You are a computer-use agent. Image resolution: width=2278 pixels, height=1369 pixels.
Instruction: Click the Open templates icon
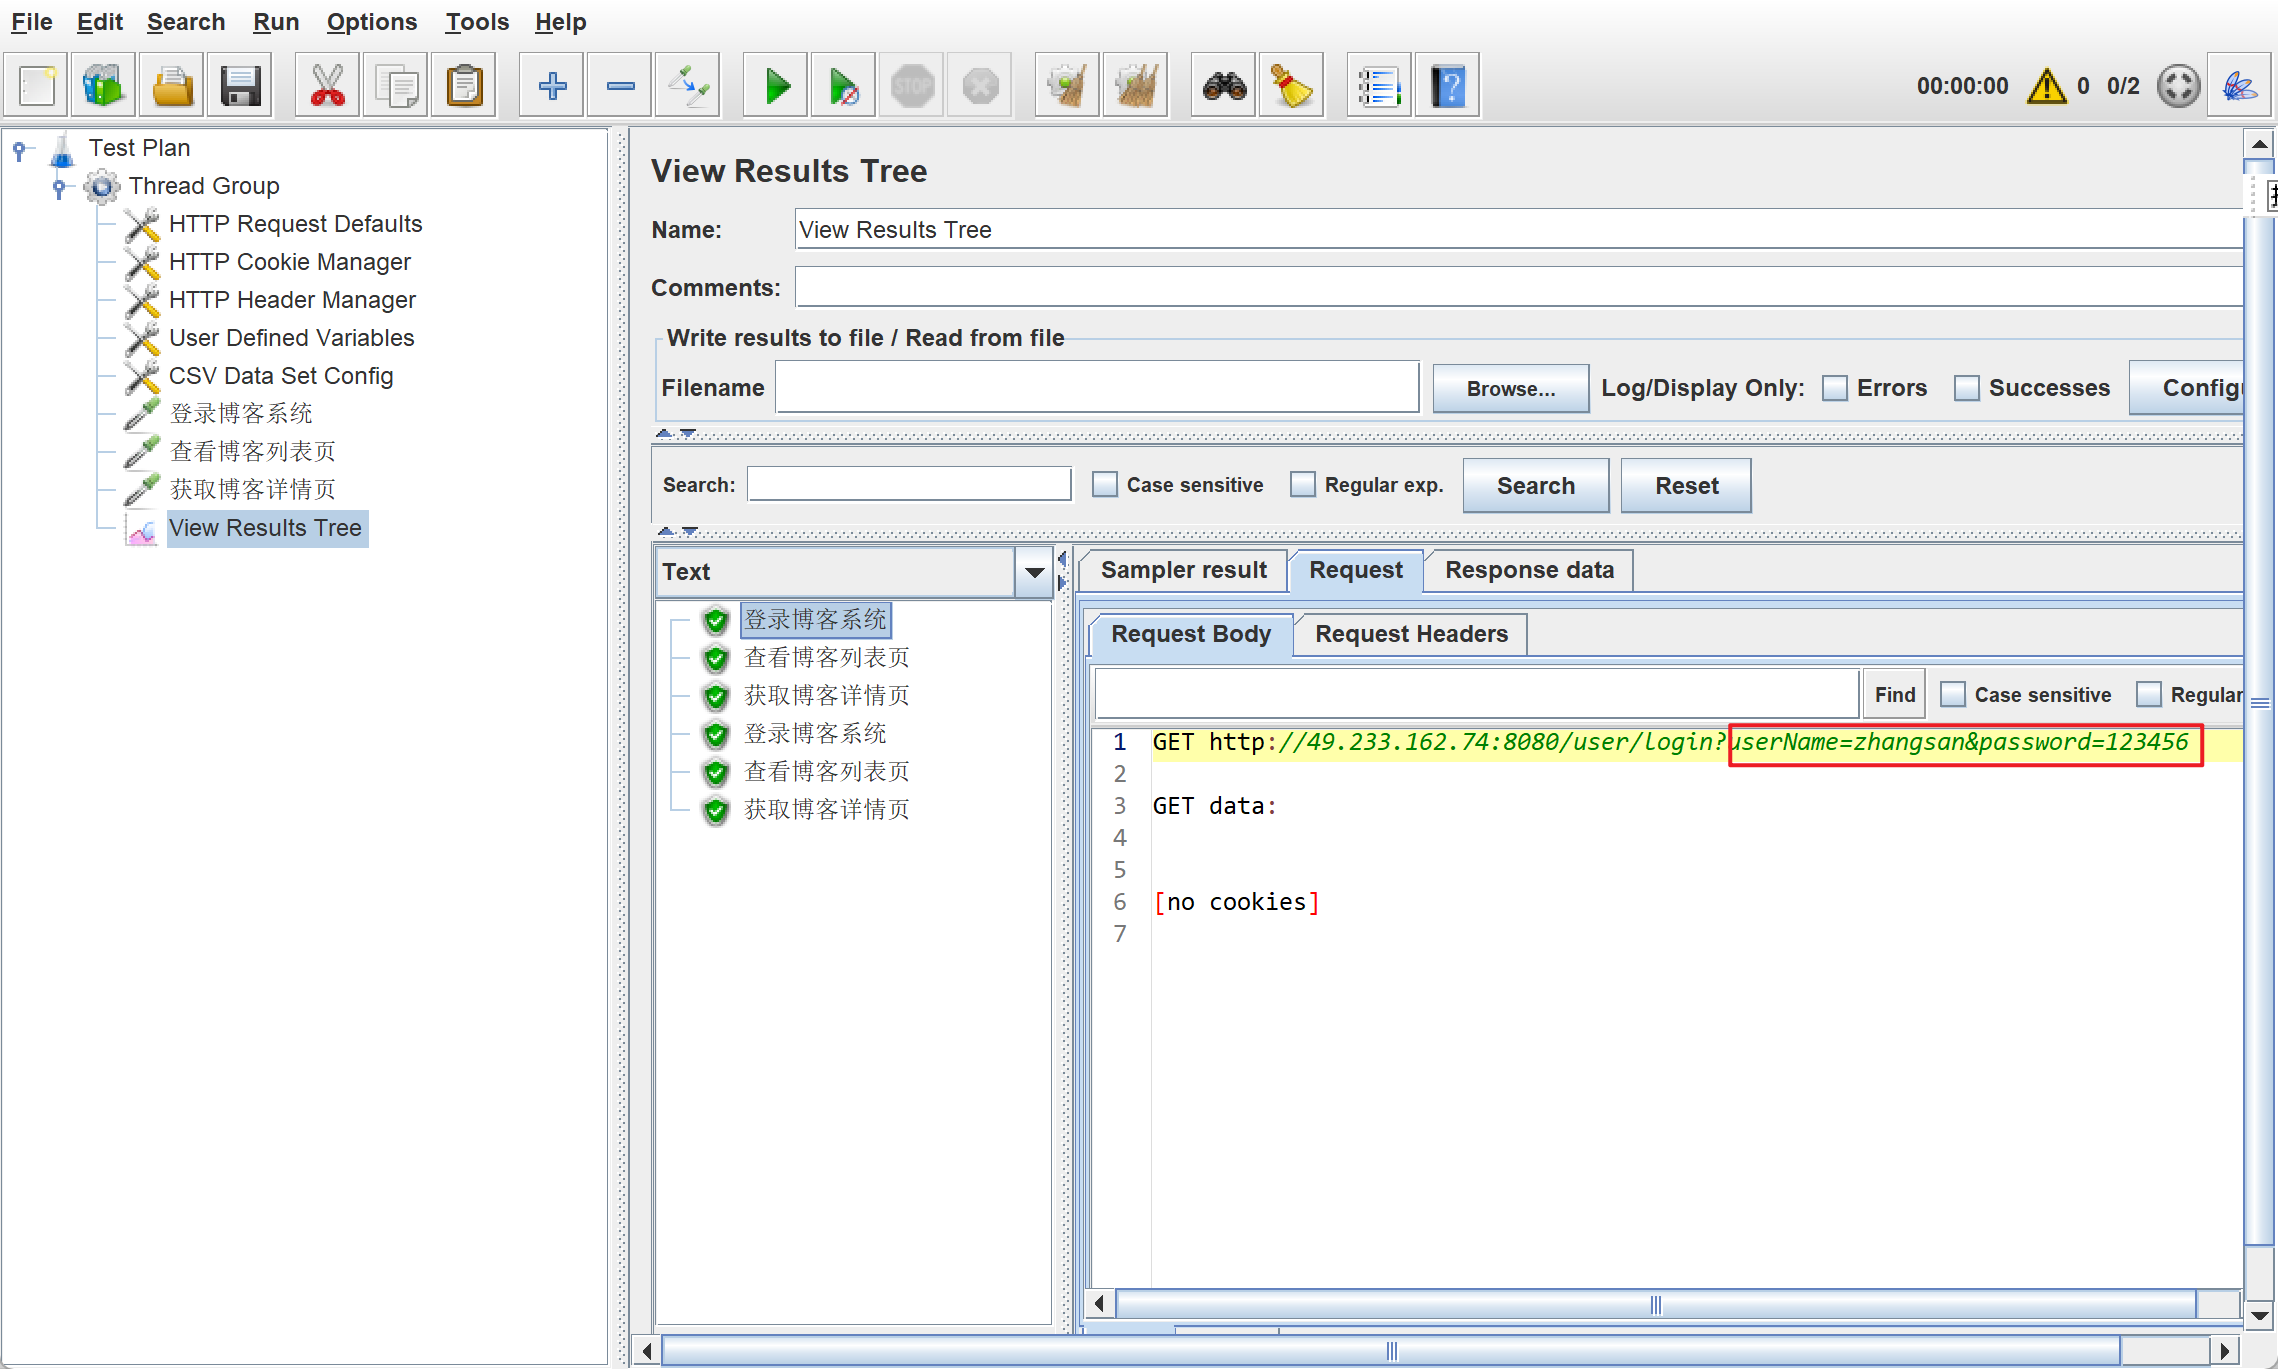104,87
